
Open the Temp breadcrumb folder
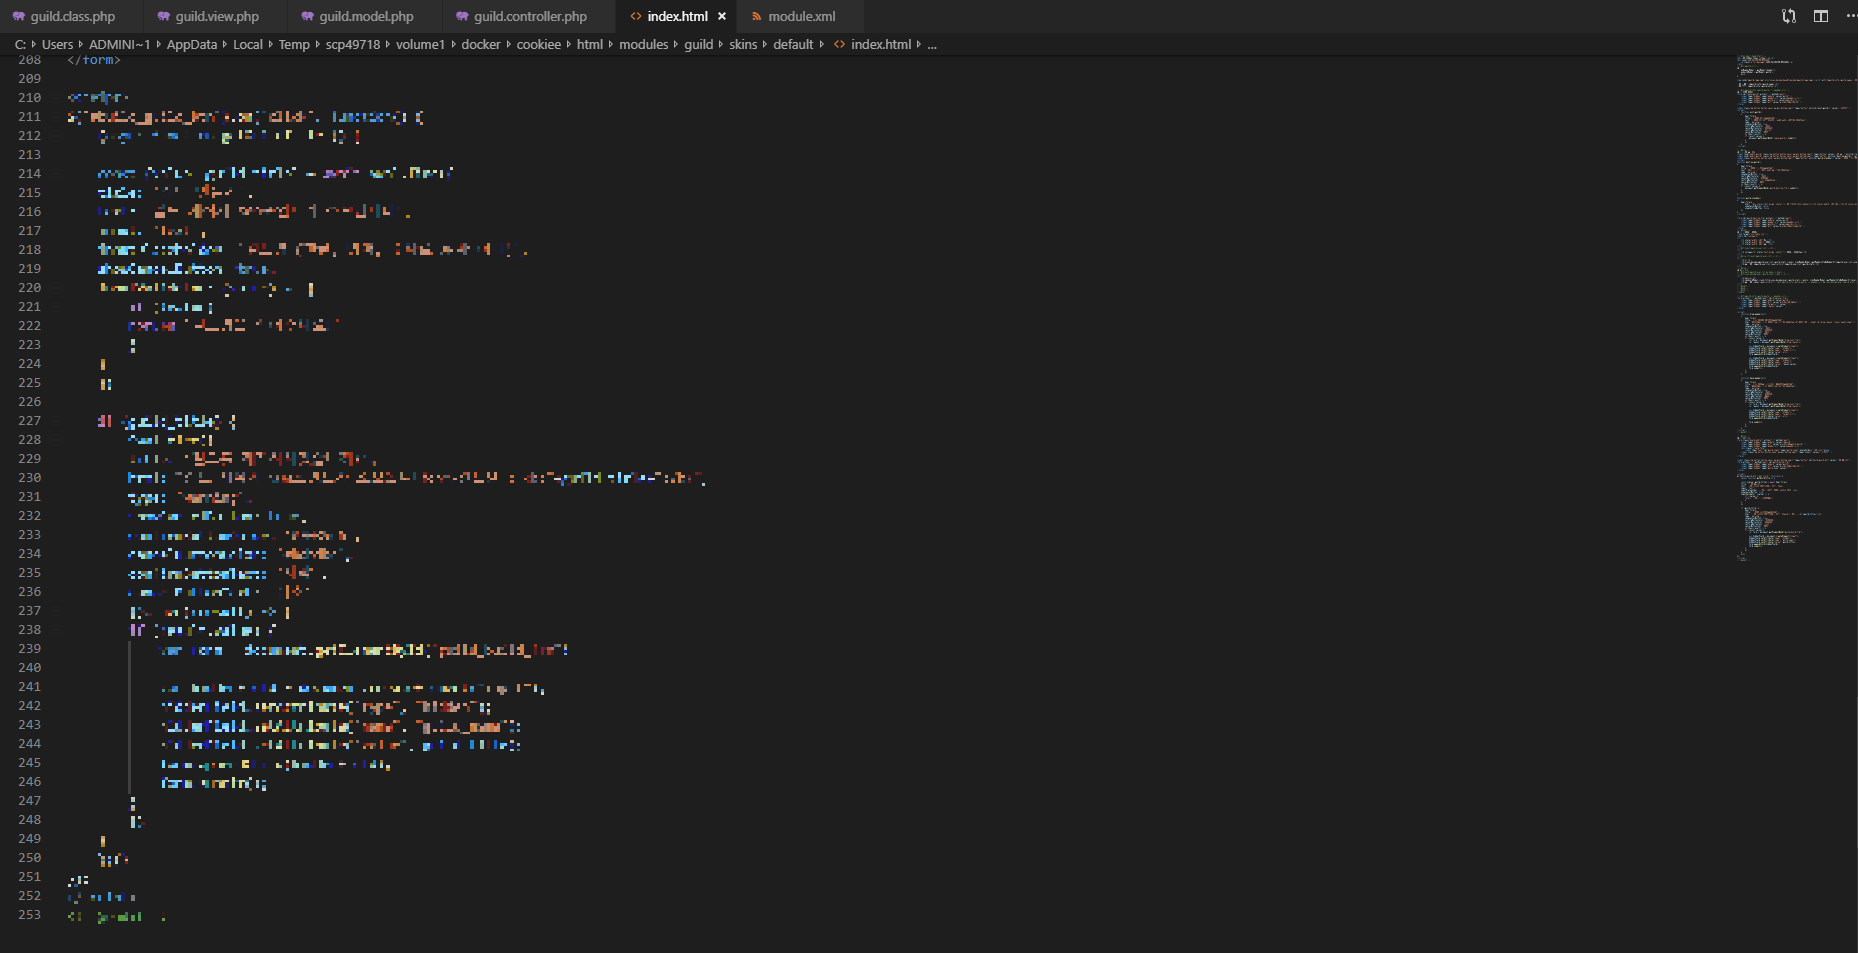pos(294,44)
